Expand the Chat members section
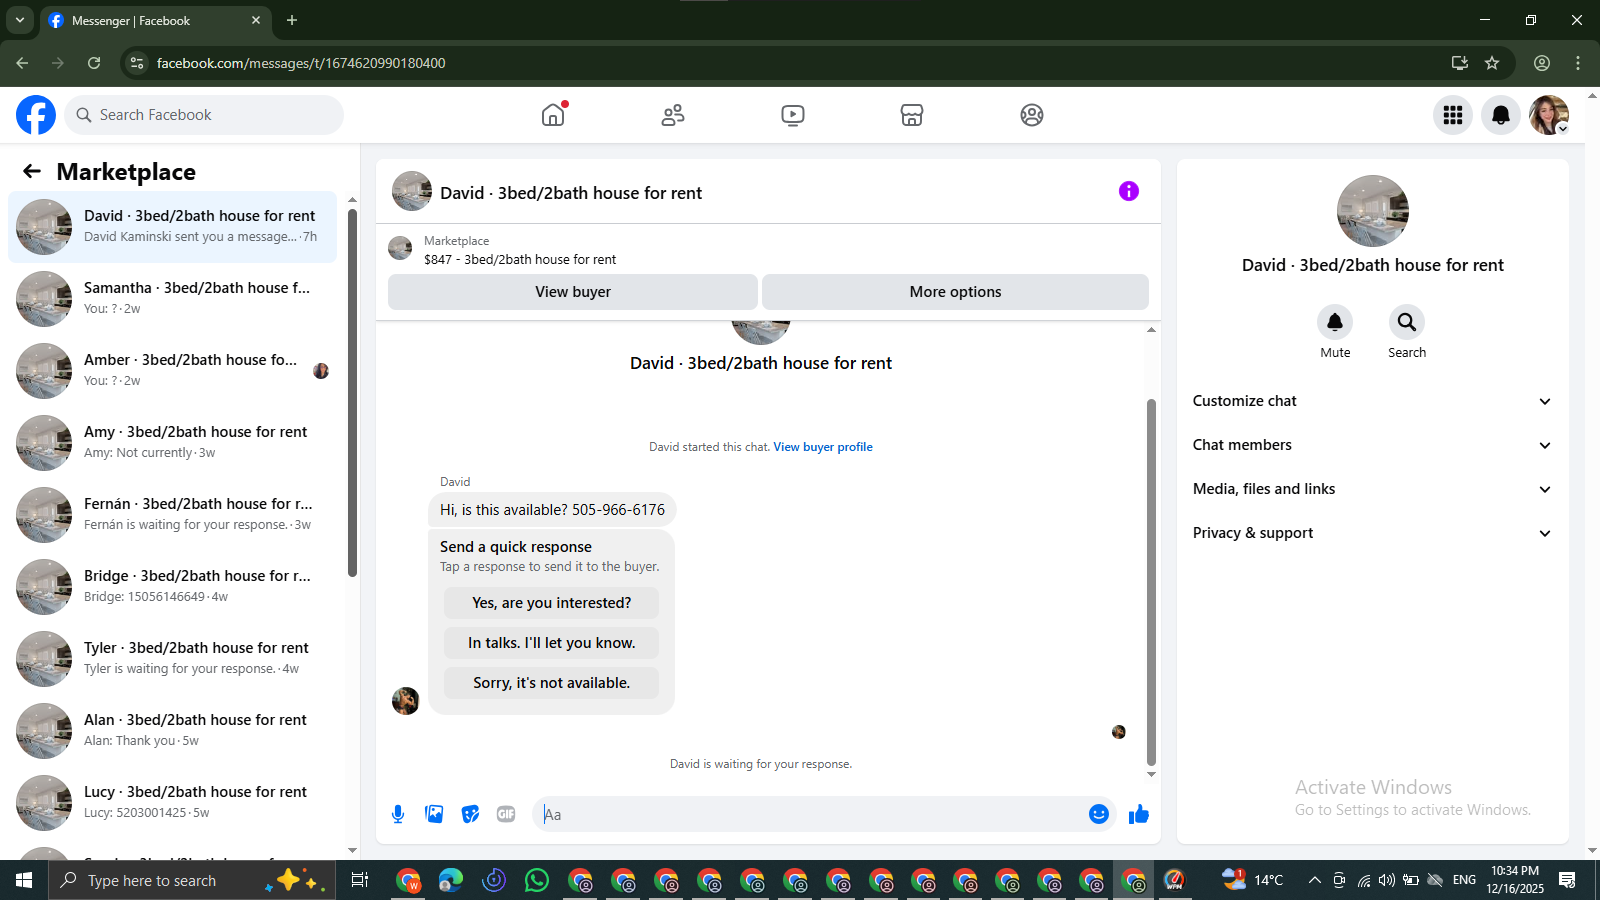This screenshot has width=1600, height=900. pos(1372,445)
